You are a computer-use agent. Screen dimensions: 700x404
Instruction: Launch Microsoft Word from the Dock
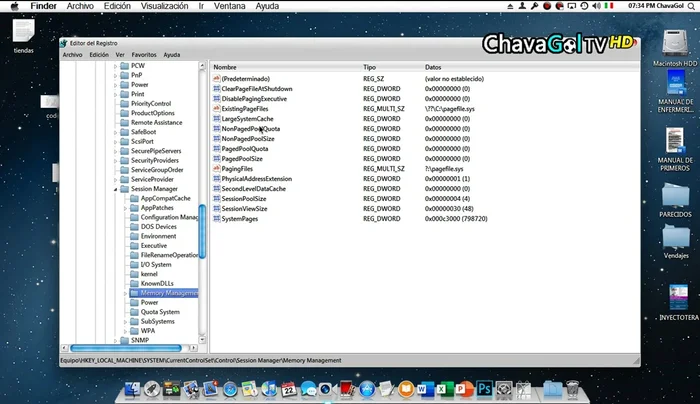pos(424,389)
